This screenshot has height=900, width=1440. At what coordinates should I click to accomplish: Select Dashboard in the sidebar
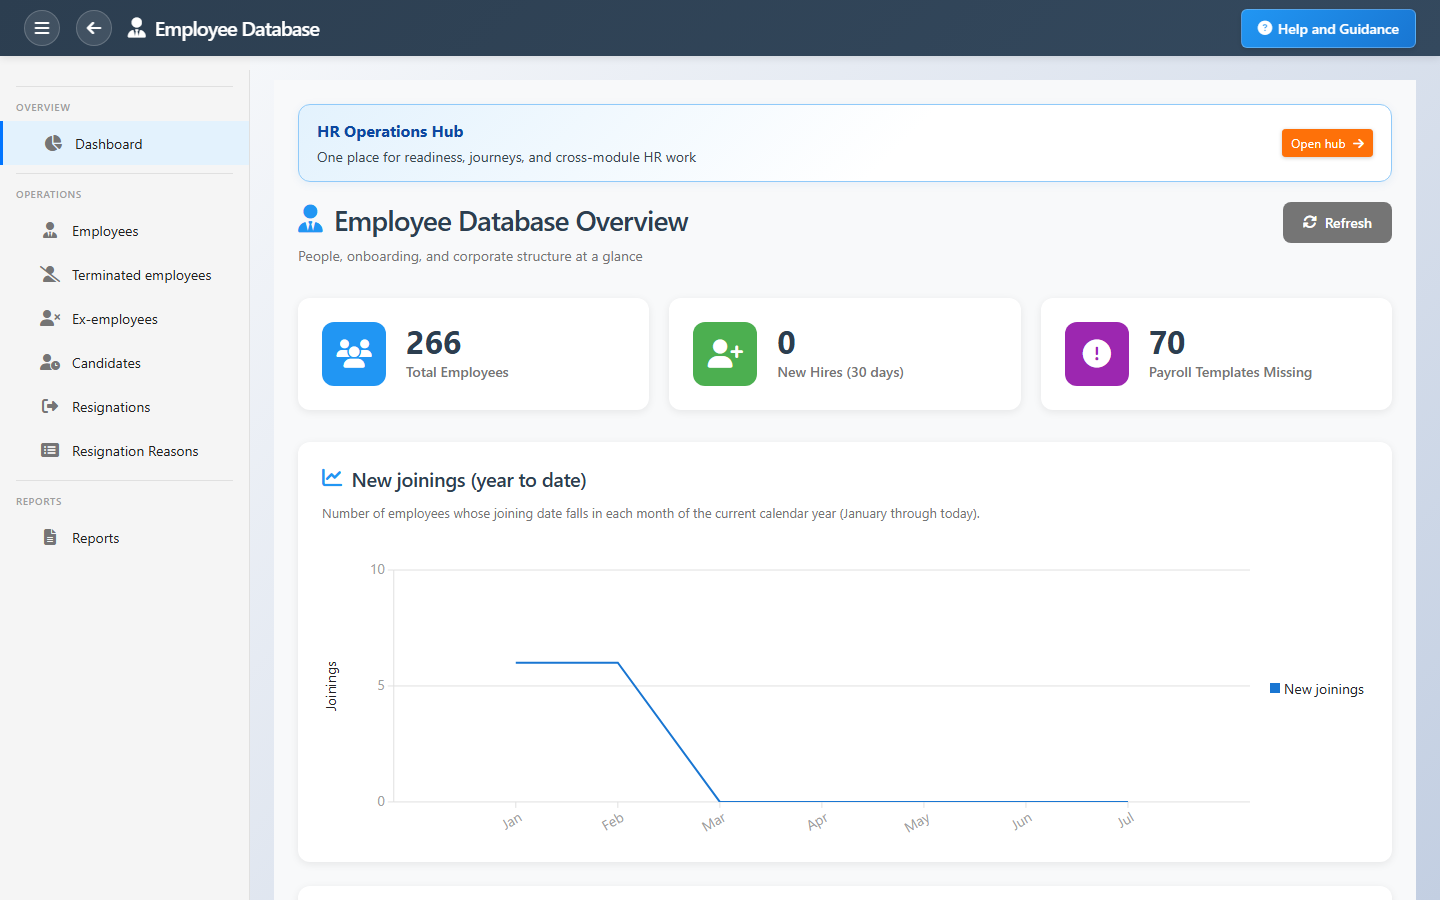coord(126,144)
